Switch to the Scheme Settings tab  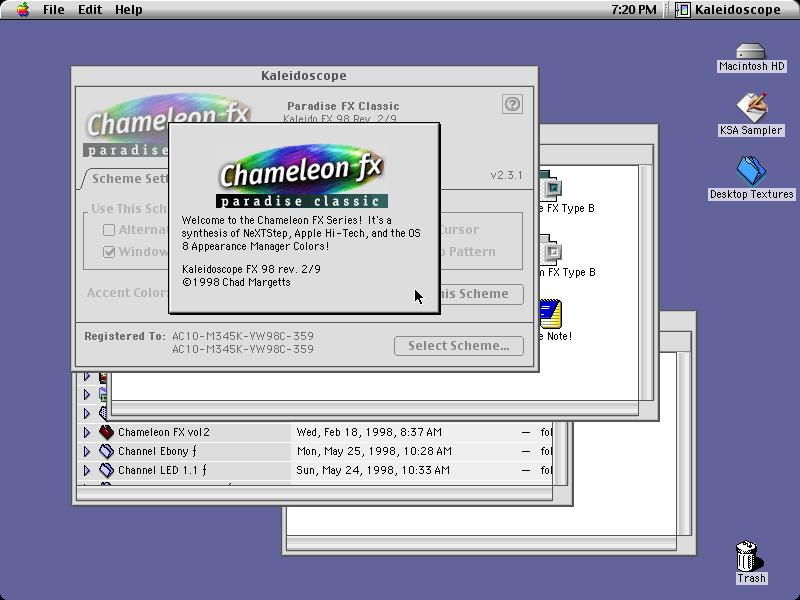pos(128,179)
